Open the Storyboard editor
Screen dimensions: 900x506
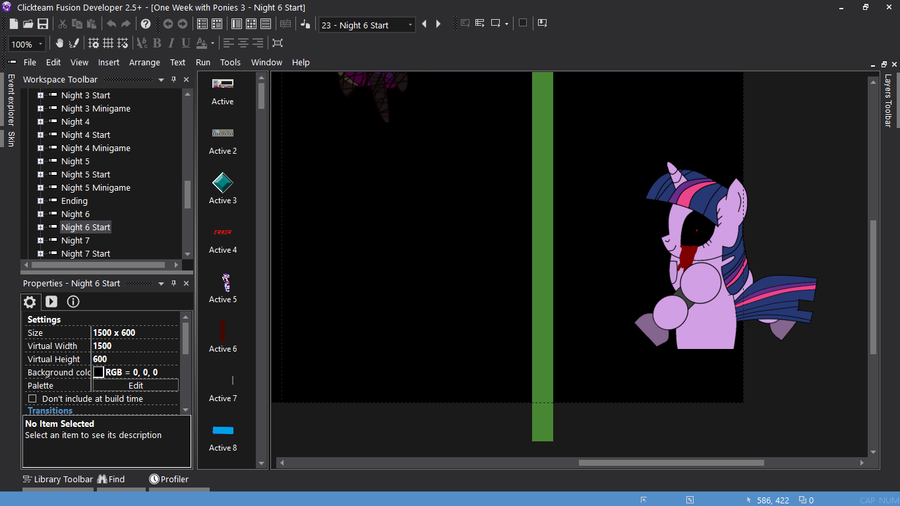point(203,24)
